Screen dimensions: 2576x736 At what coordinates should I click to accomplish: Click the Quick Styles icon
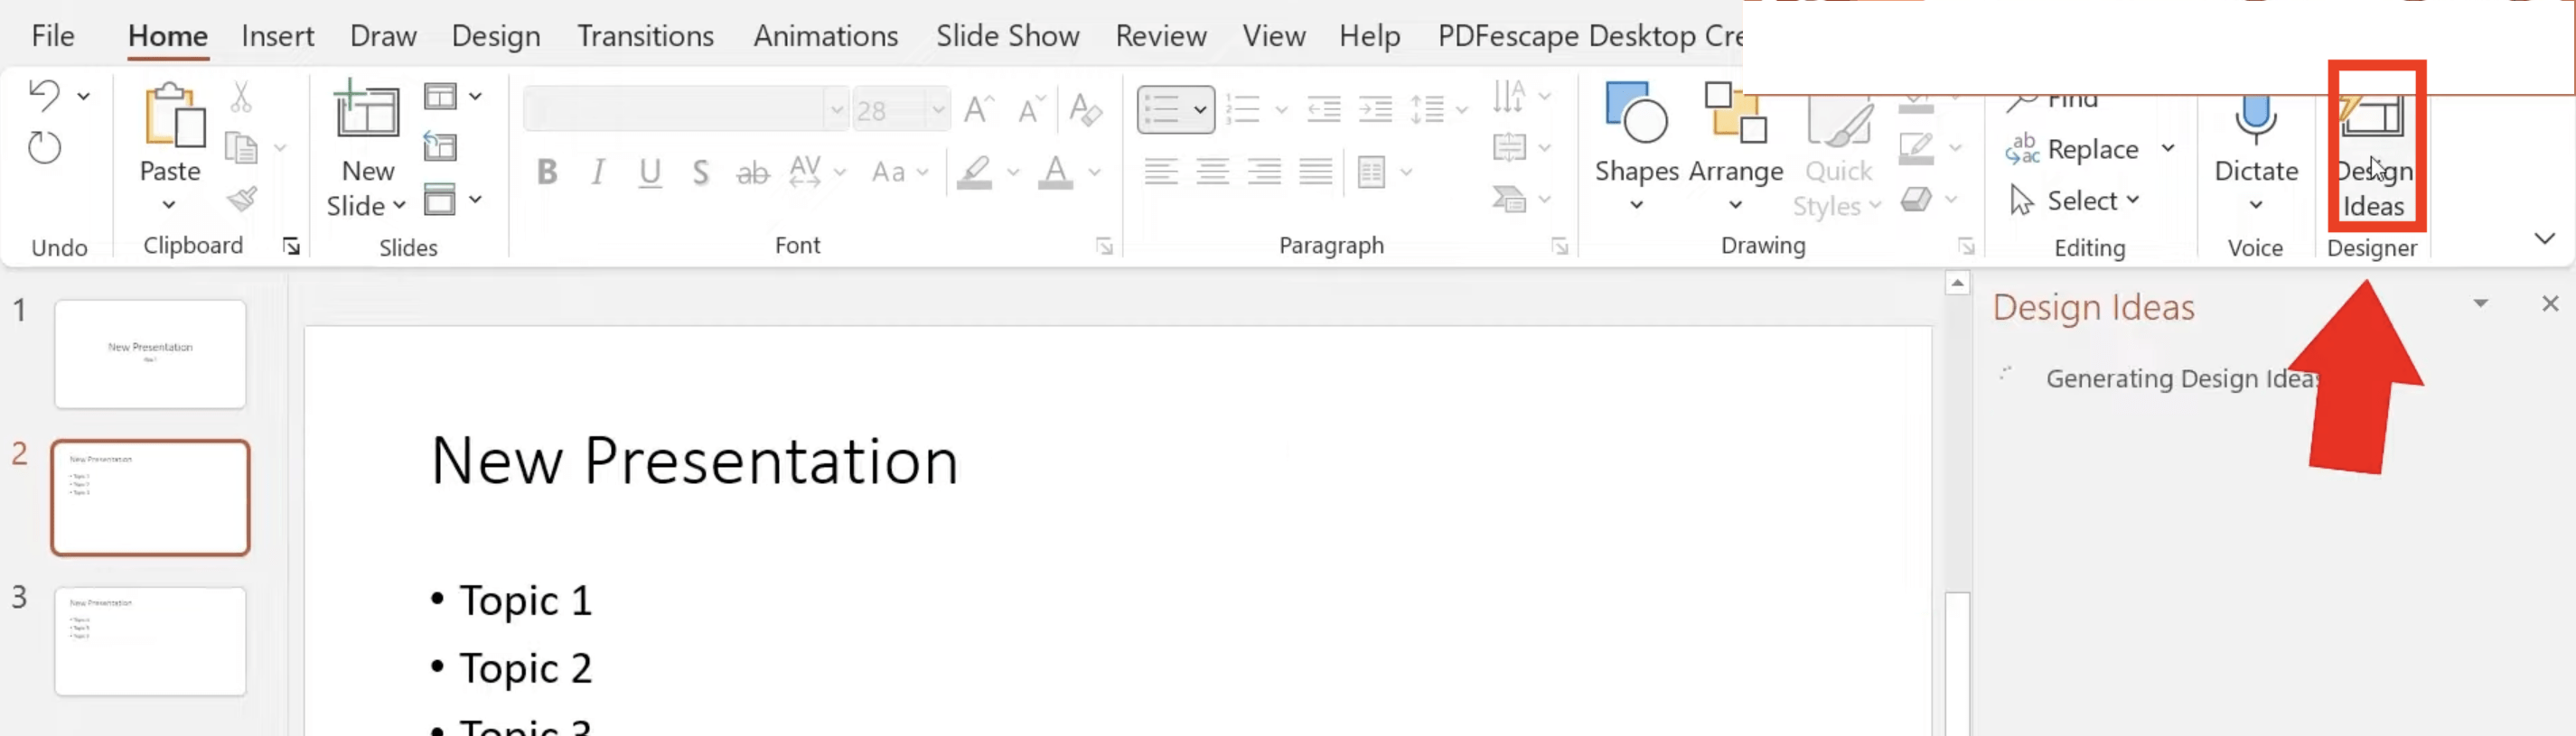pos(1838,122)
